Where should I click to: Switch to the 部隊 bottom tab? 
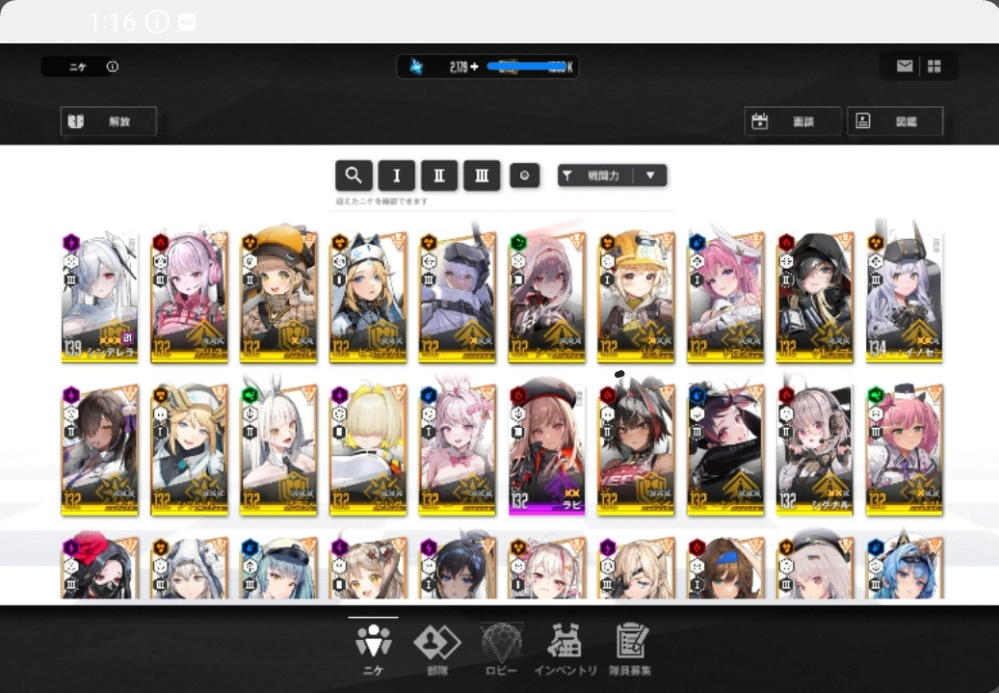point(437,650)
